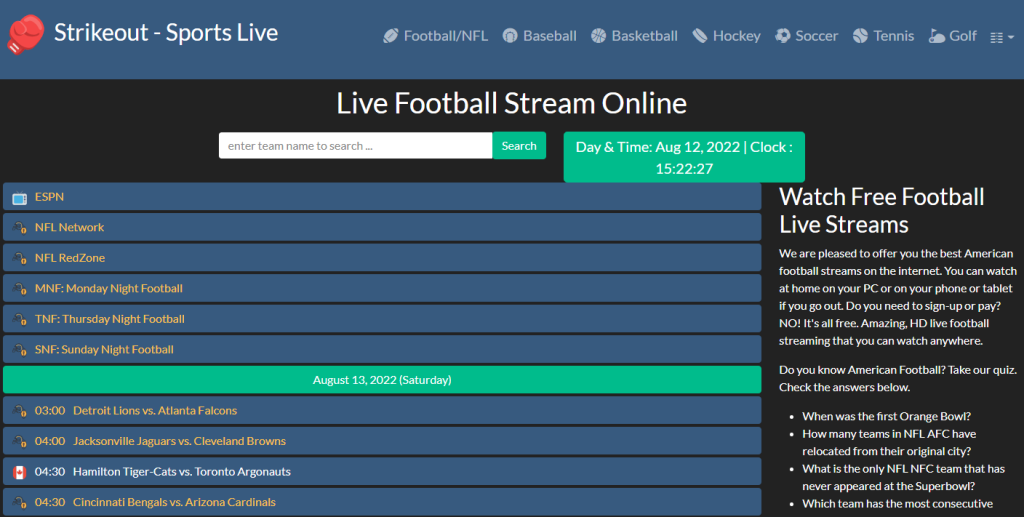Click the green Search button

(519, 146)
